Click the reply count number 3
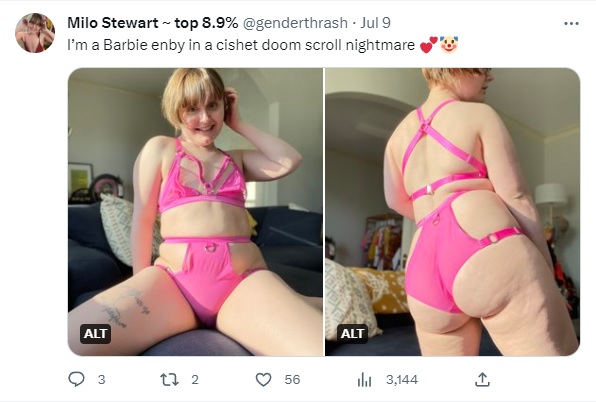 pos(101,380)
